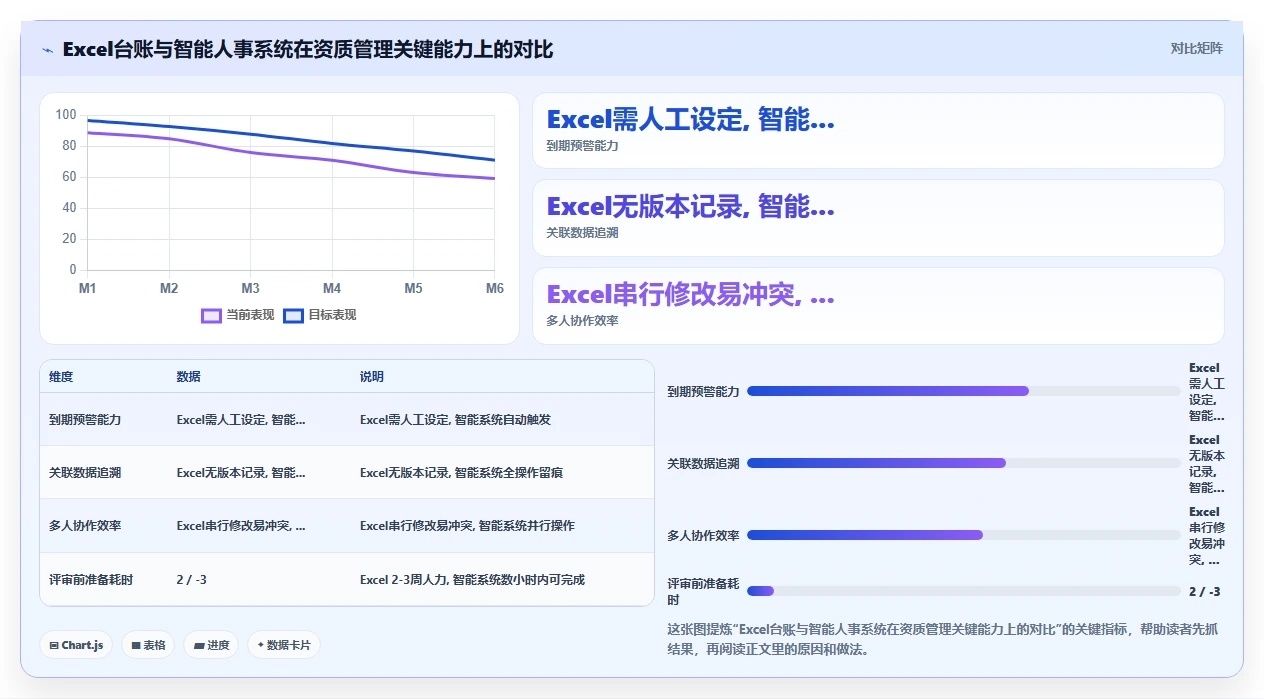Viewport: 1264px width, 699px height.
Task: Click the summary paragraph starting 这张图提炼
Action: [x=942, y=639]
